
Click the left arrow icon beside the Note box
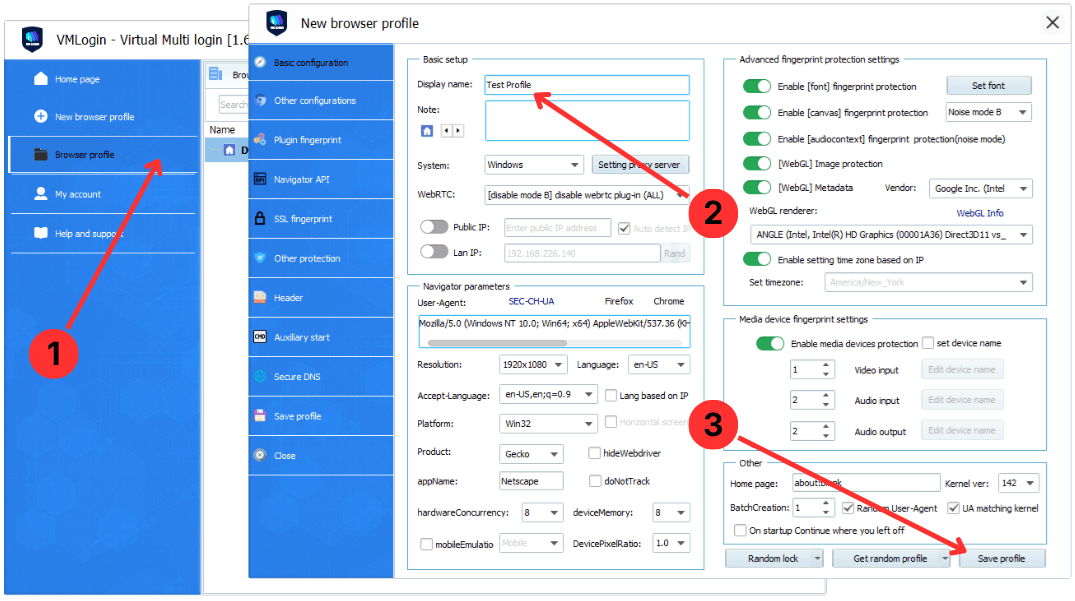[x=446, y=130]
